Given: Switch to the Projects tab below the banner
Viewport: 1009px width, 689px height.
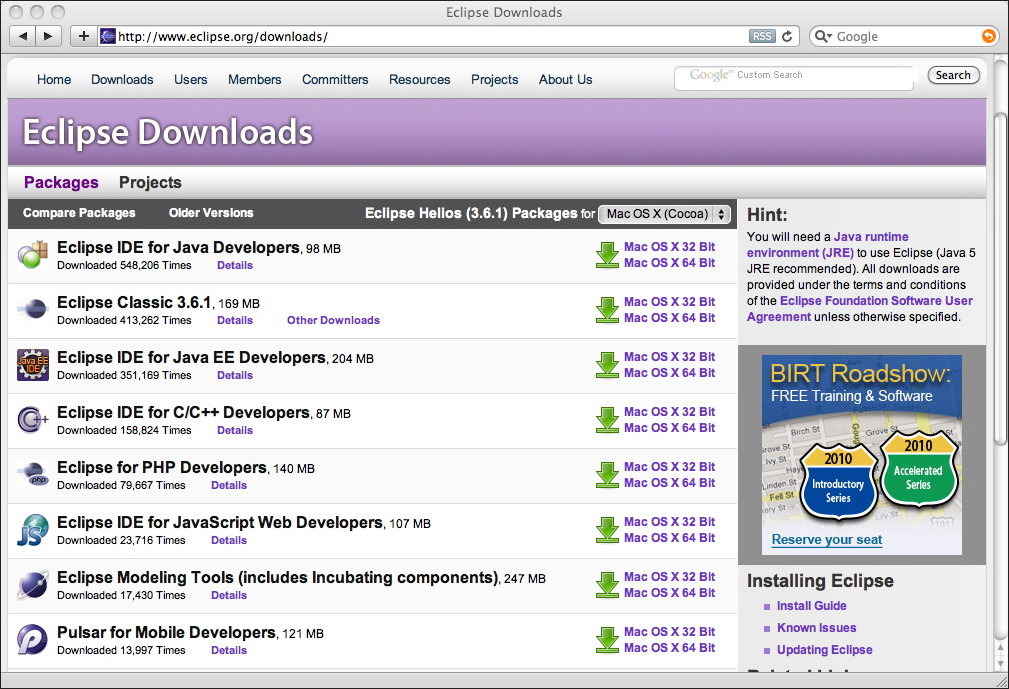Looking at the screenshot, I should tap(151, 182).
